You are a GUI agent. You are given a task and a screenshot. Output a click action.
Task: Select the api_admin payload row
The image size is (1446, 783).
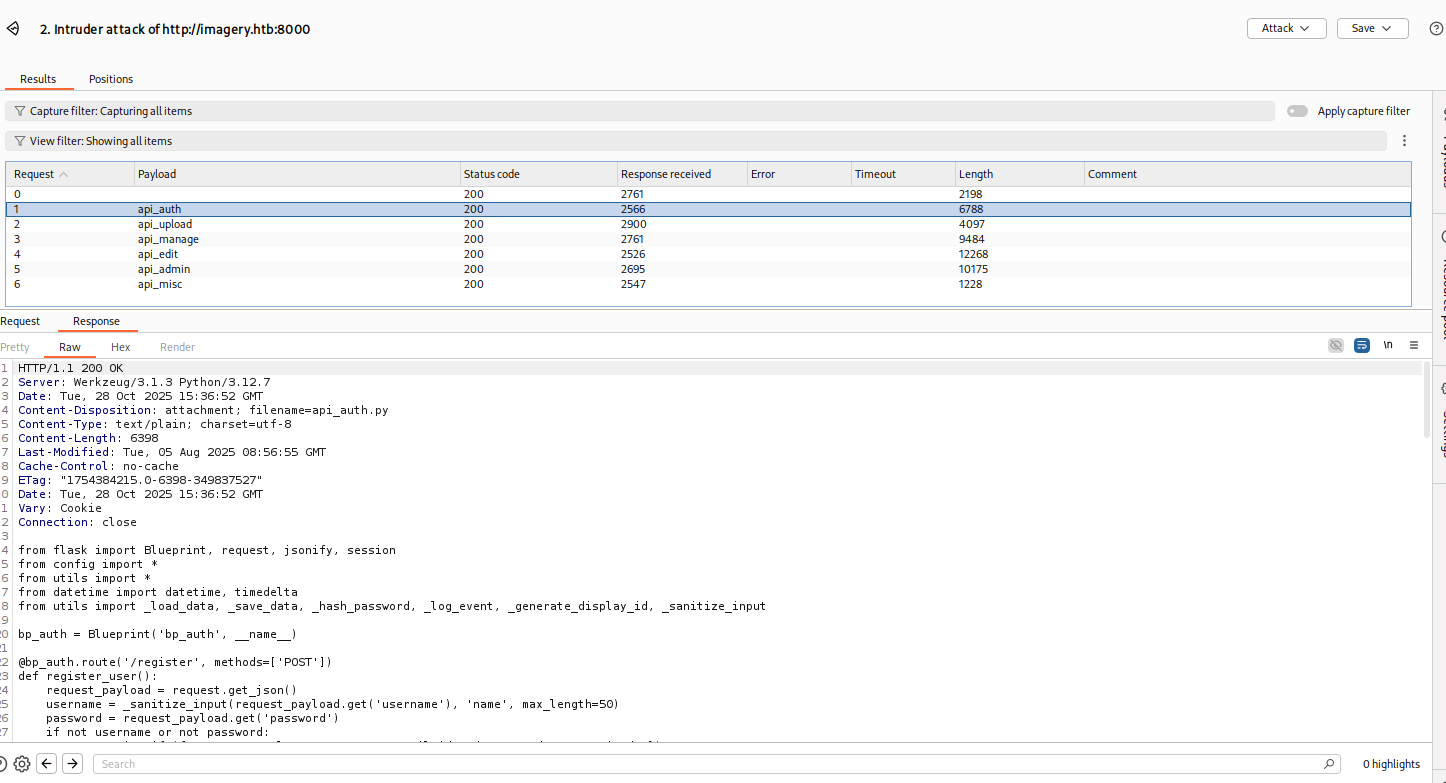tap(164, 269)
